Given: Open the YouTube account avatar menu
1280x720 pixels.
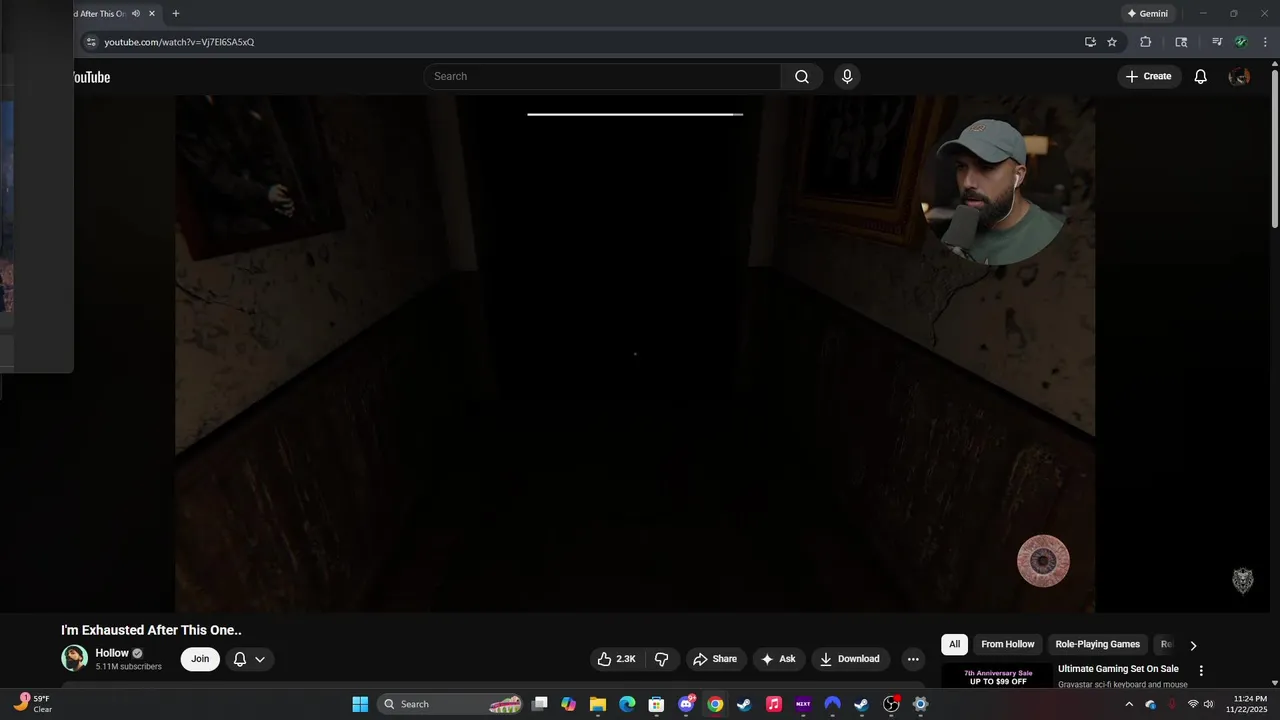Looking at the screenshot, I should [x=1239, y=77].
